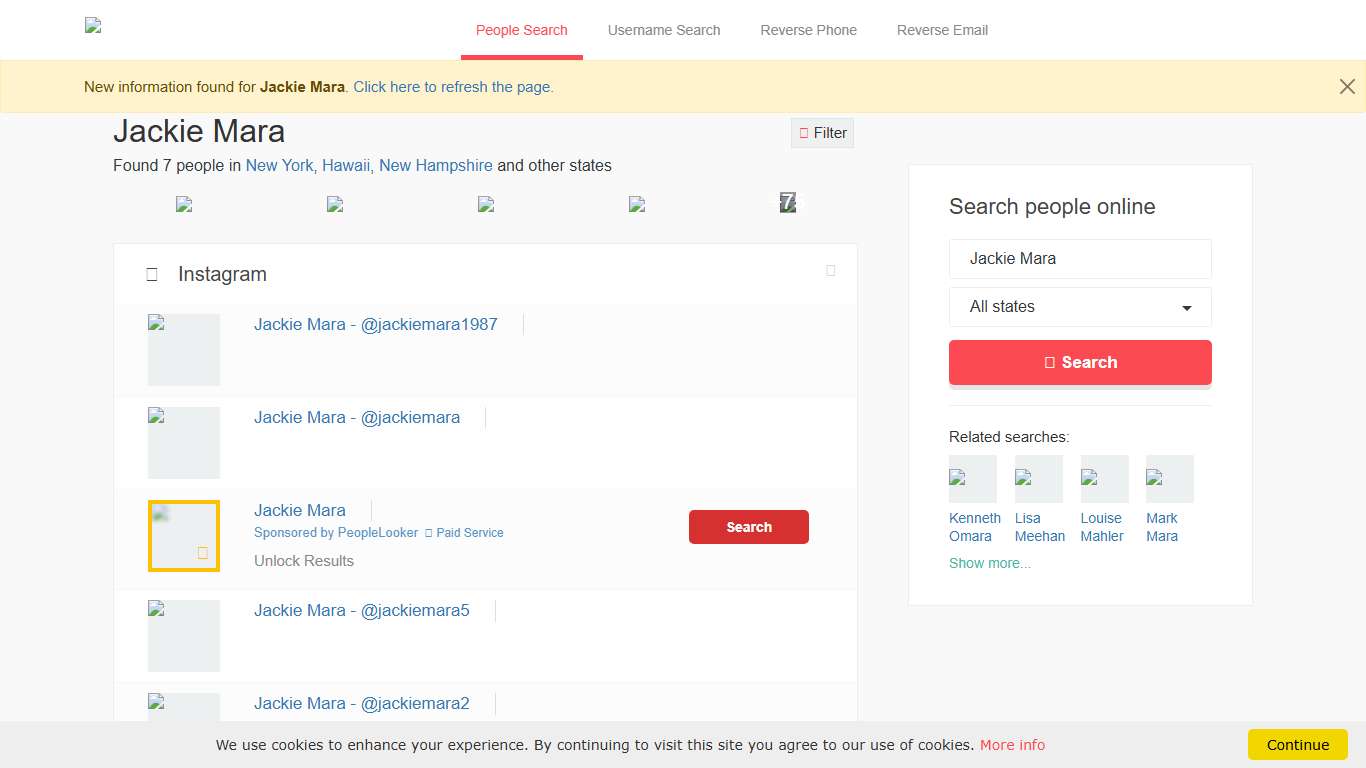Screen dimensions: 1366x768
Task: Click the Paid Service icon next to PeopleLooker
Action: coord(428,532)
